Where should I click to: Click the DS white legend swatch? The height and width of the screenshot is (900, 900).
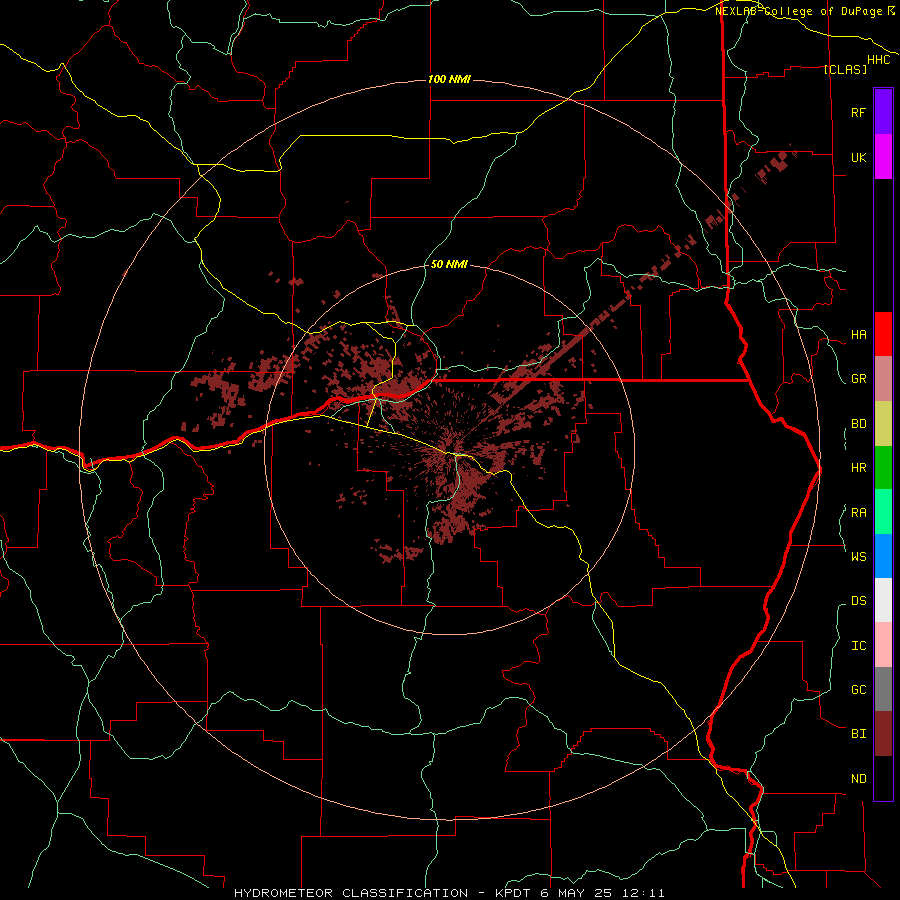tap(883, 600)
